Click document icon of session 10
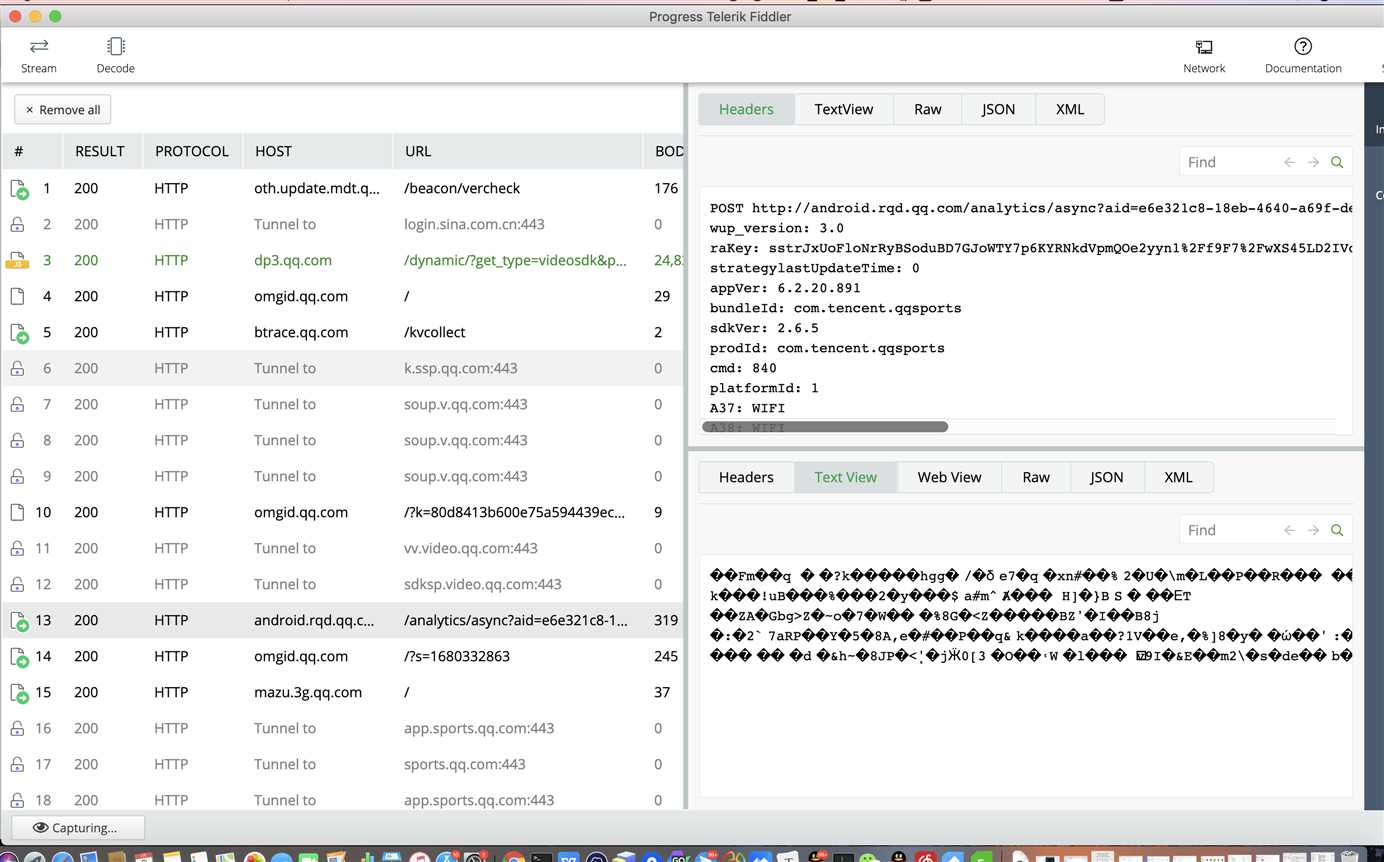 point(17,512)
